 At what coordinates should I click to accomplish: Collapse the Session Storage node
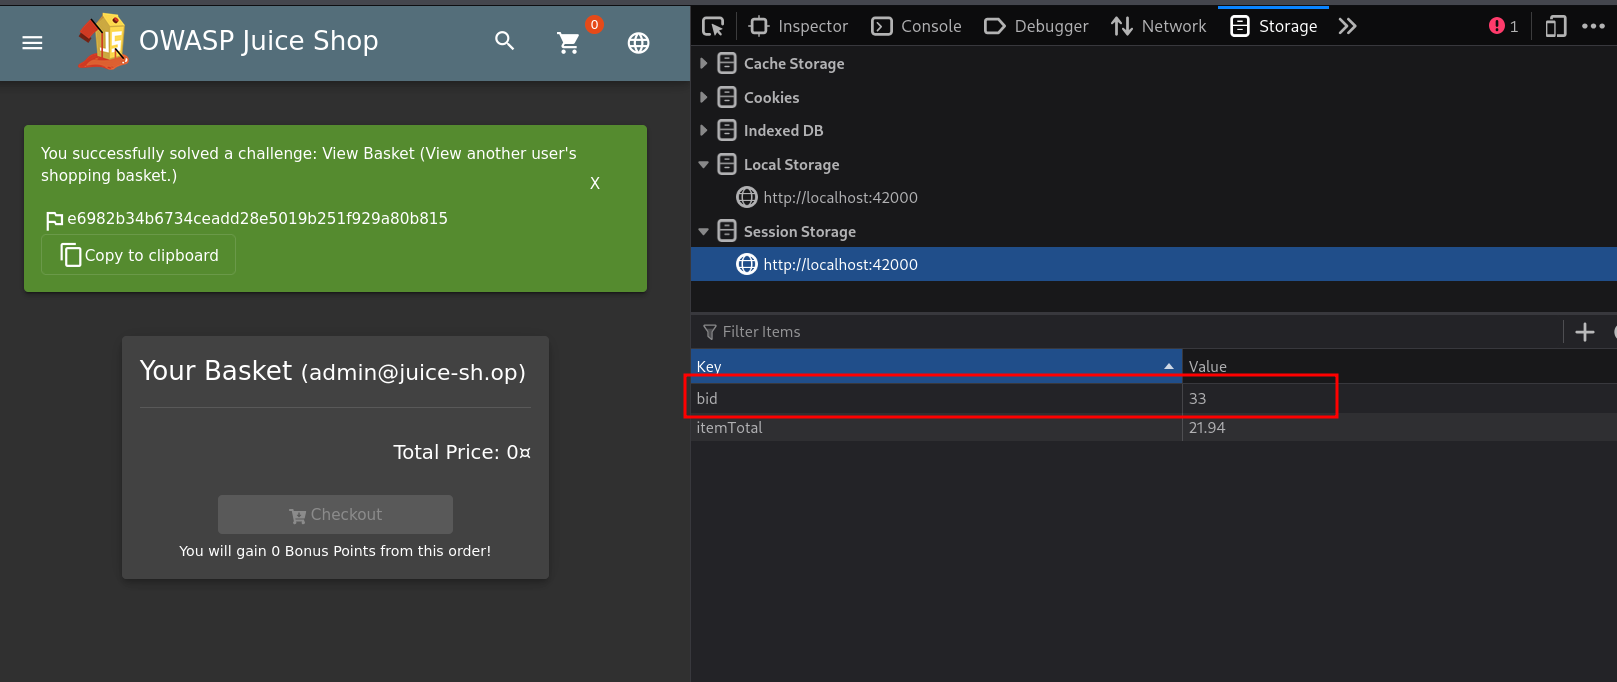click(x=704, y=232)
